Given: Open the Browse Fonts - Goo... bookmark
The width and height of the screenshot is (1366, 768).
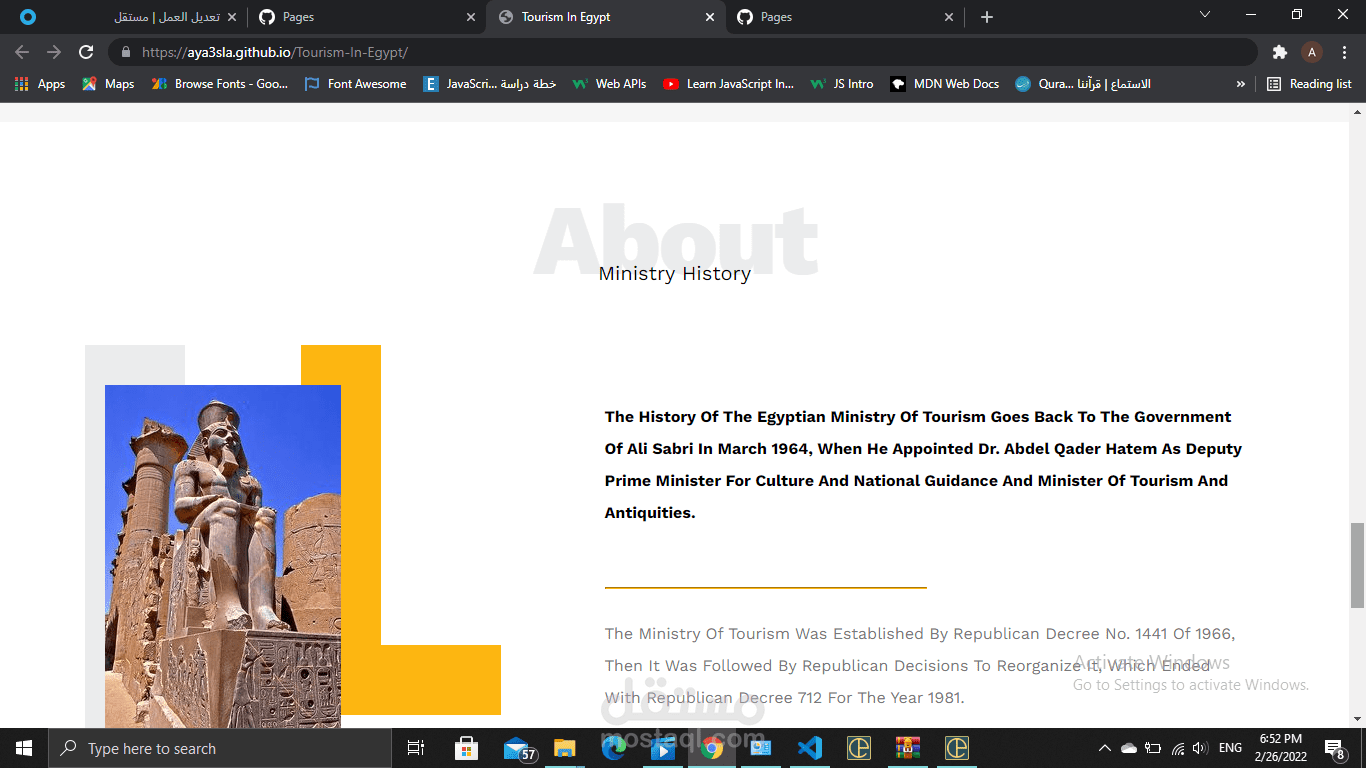Looking at the screenshot, I should pos(220,84).
